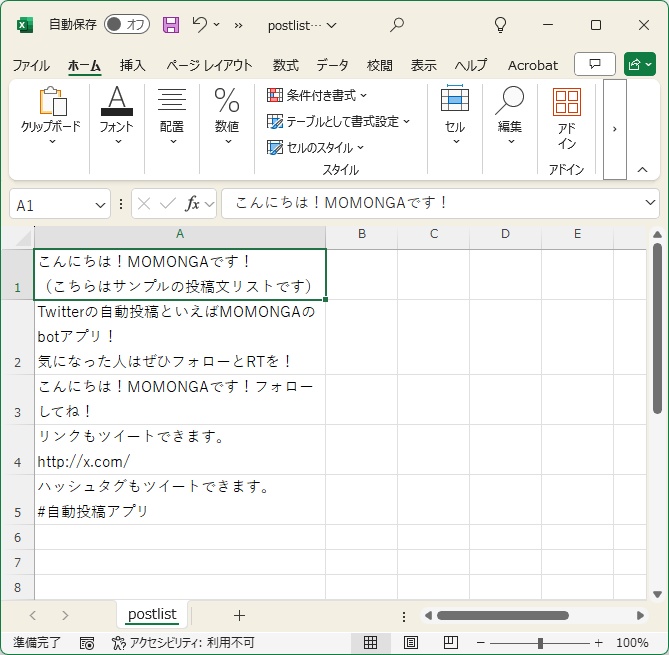This screenshot has height=655, width=669.
Task: Select cell with 'リンクもツイートできます' text
Action: [x=180, y=449]
